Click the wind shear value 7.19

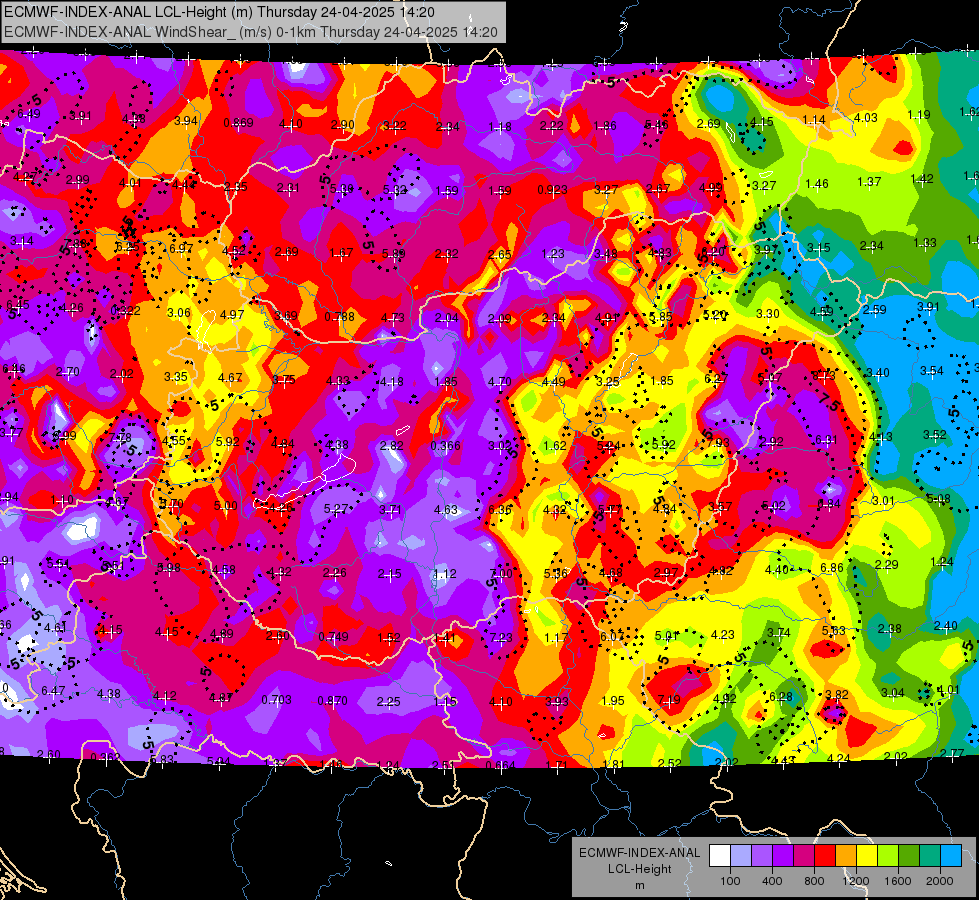point(669,700)
